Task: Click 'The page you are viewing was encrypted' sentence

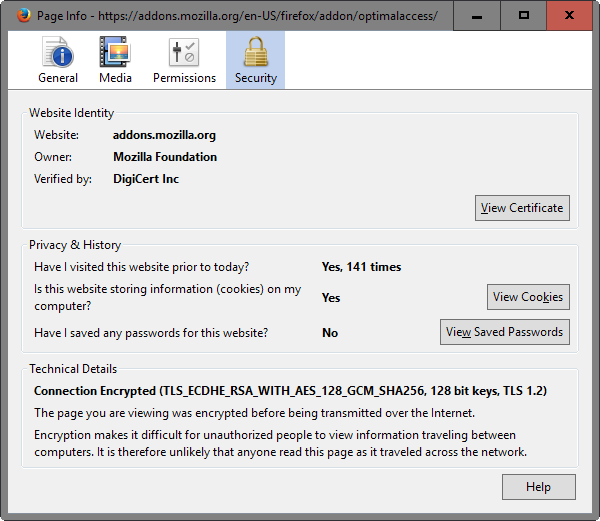Action: (x=254, y=413)
